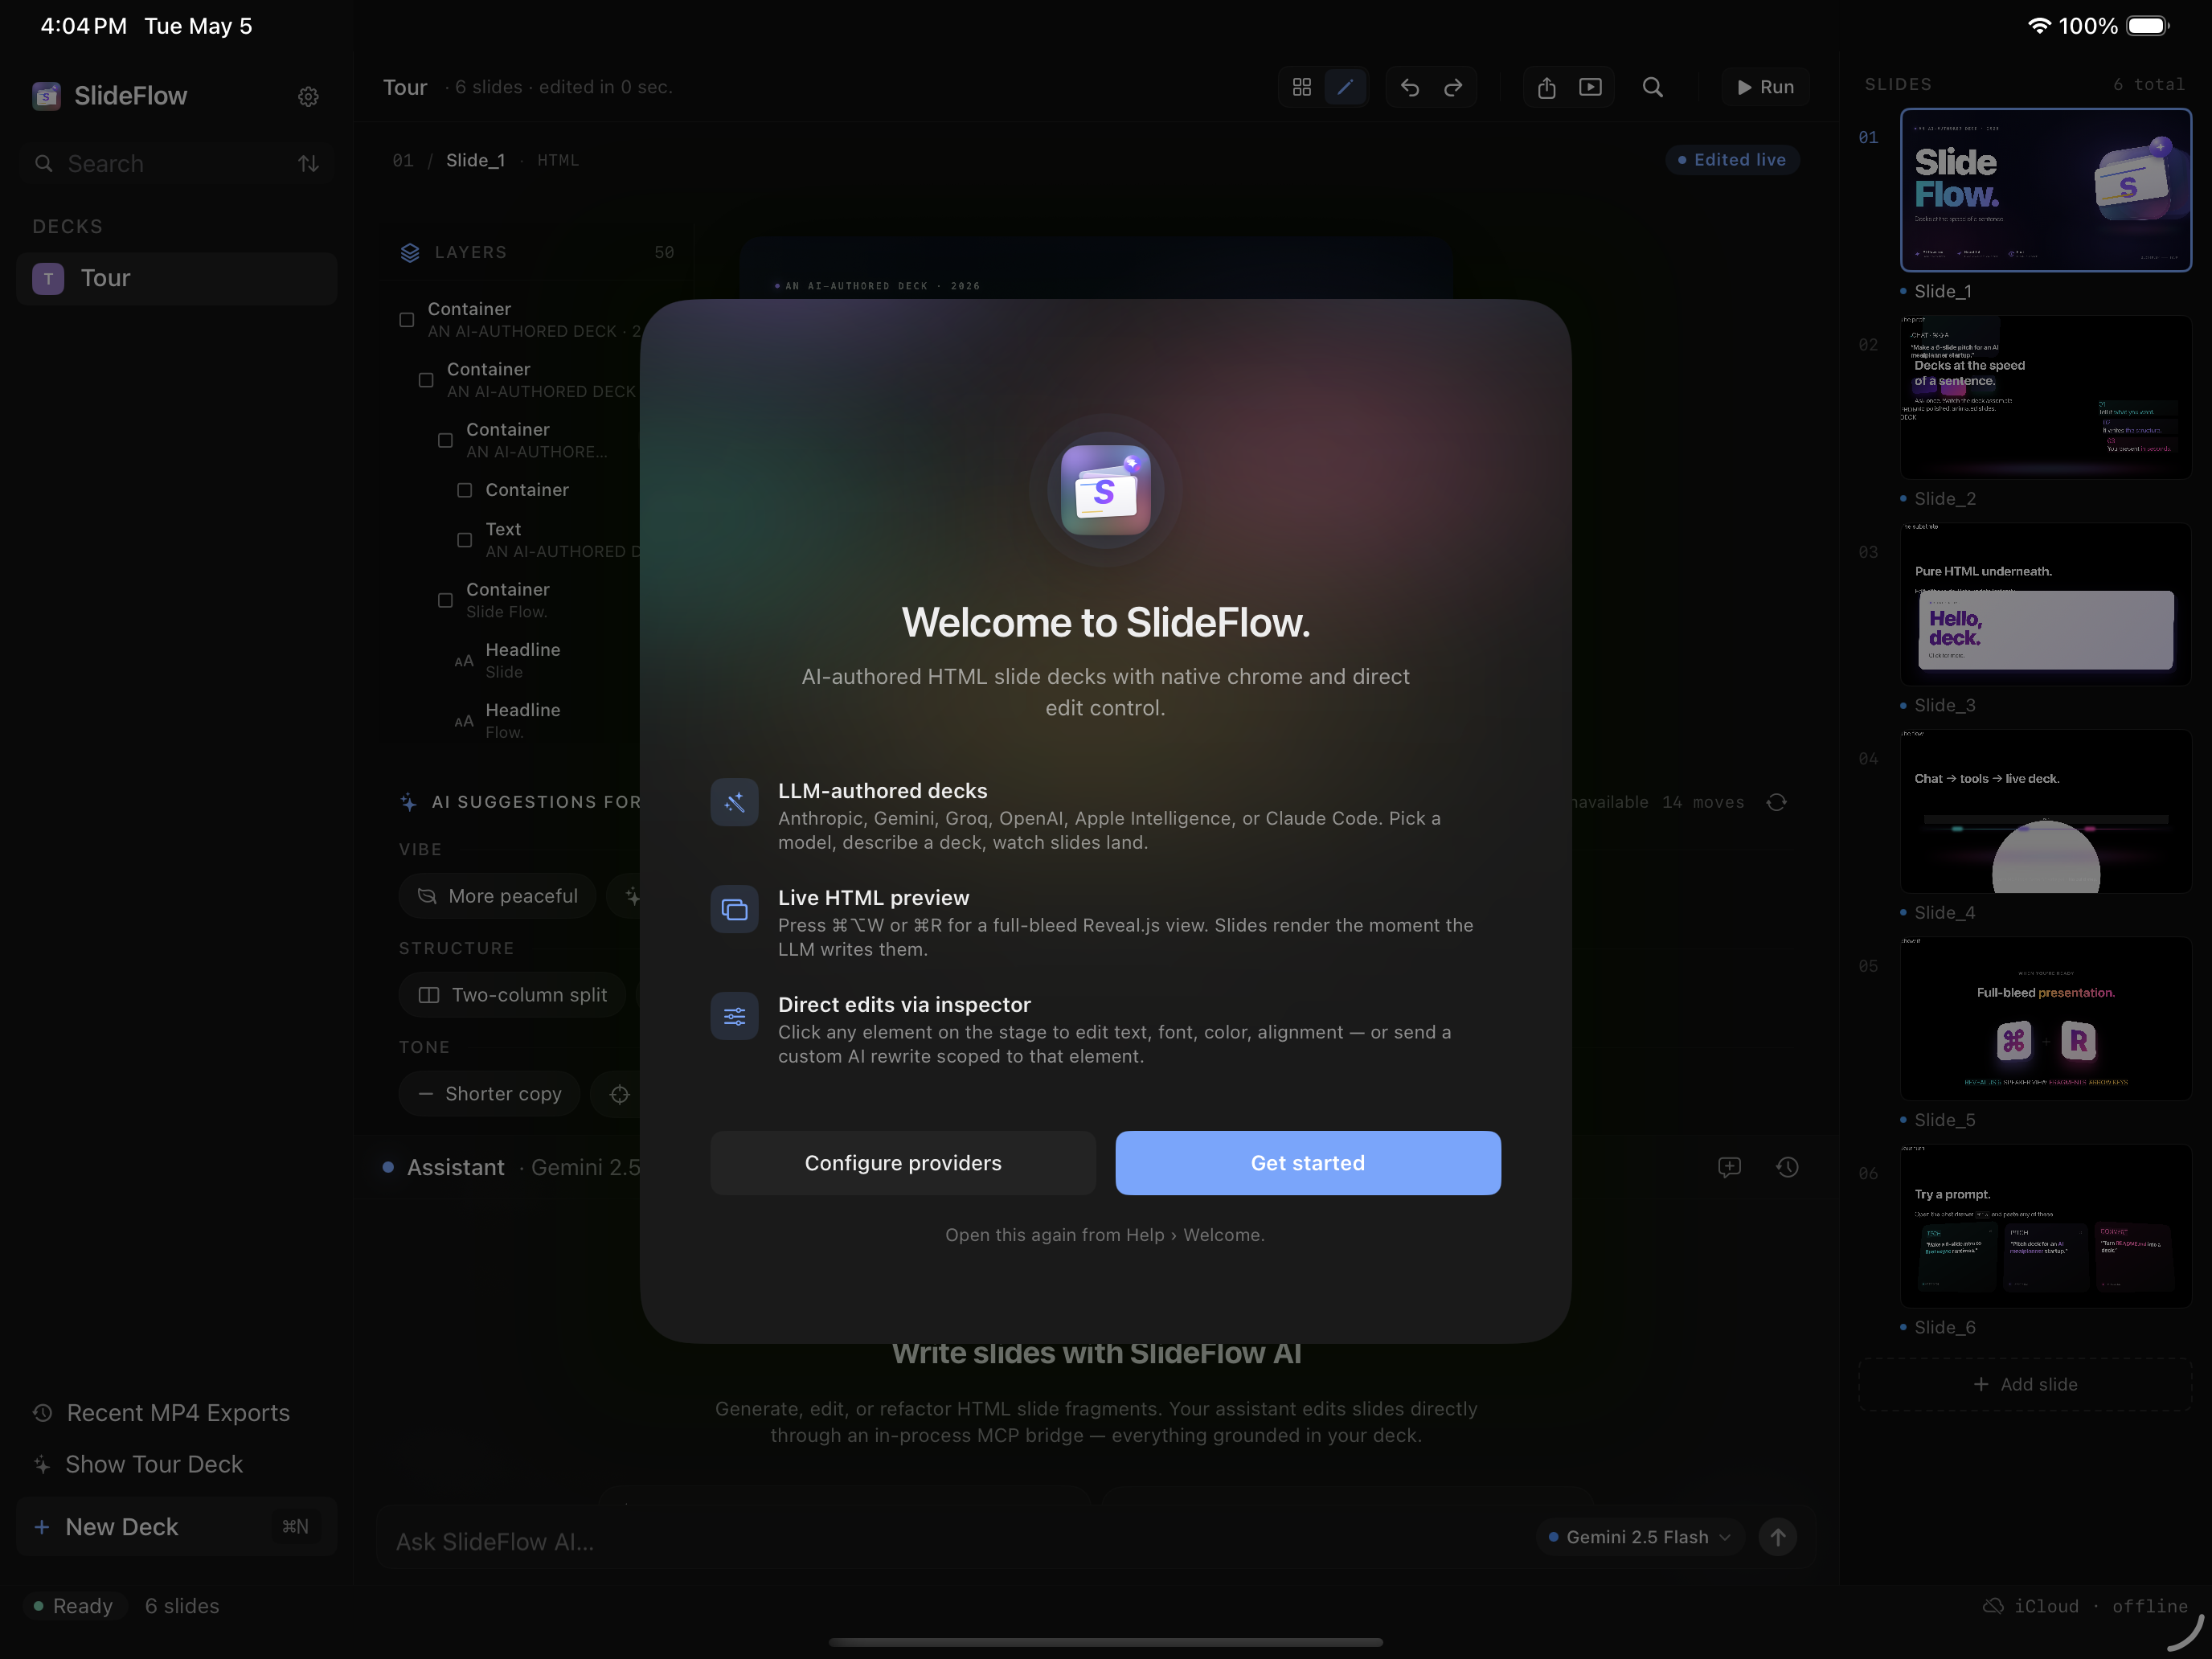This screenshot has height=1659, width=2212.
Task: Click Configure providers button
Action: [903, 1163]
